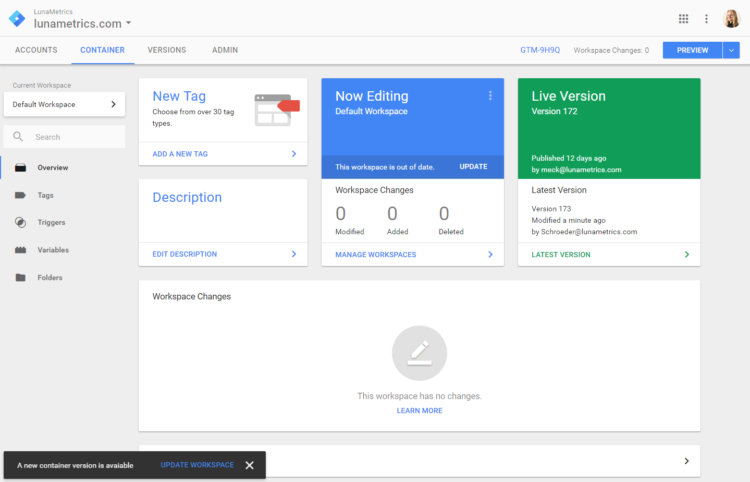Click the New Tag card title
Viewport: 750px width, 482px height.
tap(179, 96)
